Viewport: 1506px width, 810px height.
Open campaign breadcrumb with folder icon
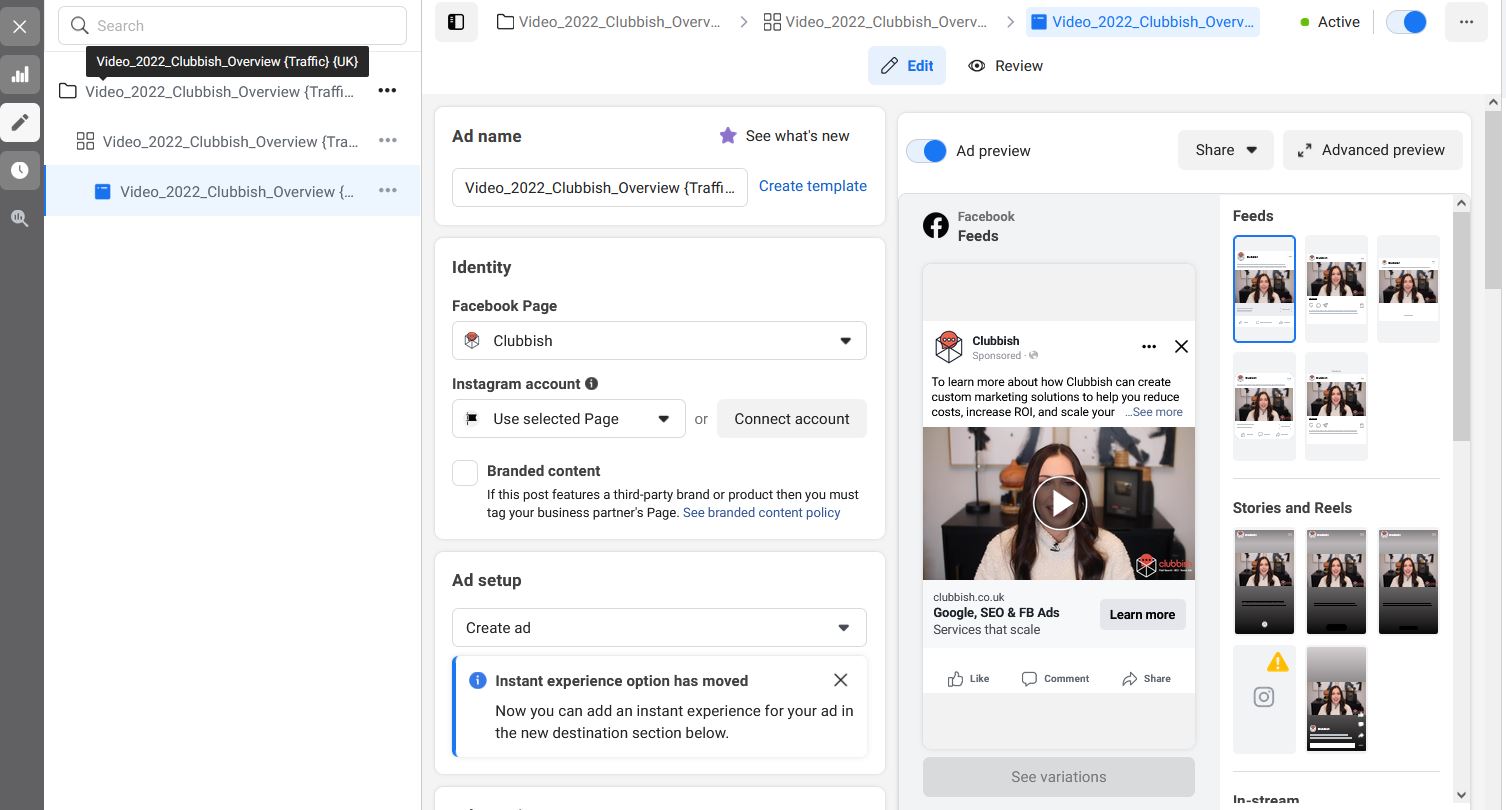tap(609, 22)
